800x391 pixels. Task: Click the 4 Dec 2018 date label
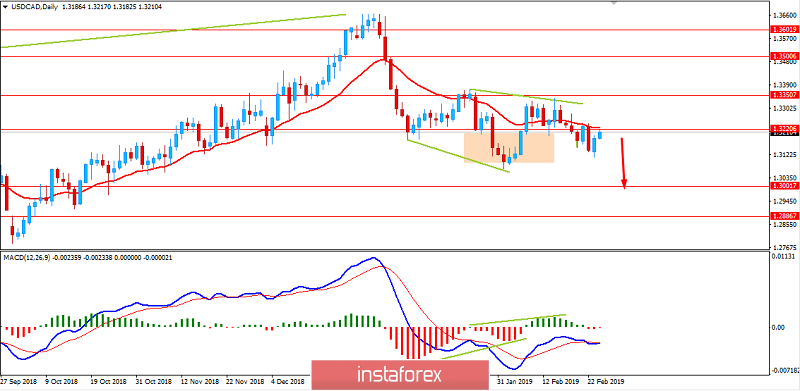(288, 381)
